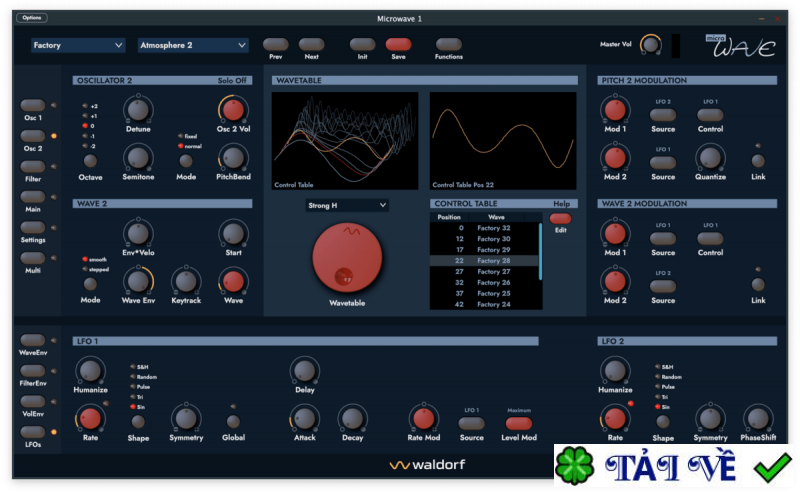Click the Control Table Pos 22 waveform display
Screen dimensions: 800x493
[503, 141]
